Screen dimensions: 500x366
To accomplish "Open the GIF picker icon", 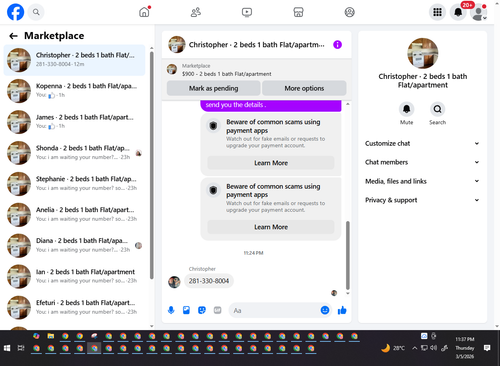I will [218, 310].
